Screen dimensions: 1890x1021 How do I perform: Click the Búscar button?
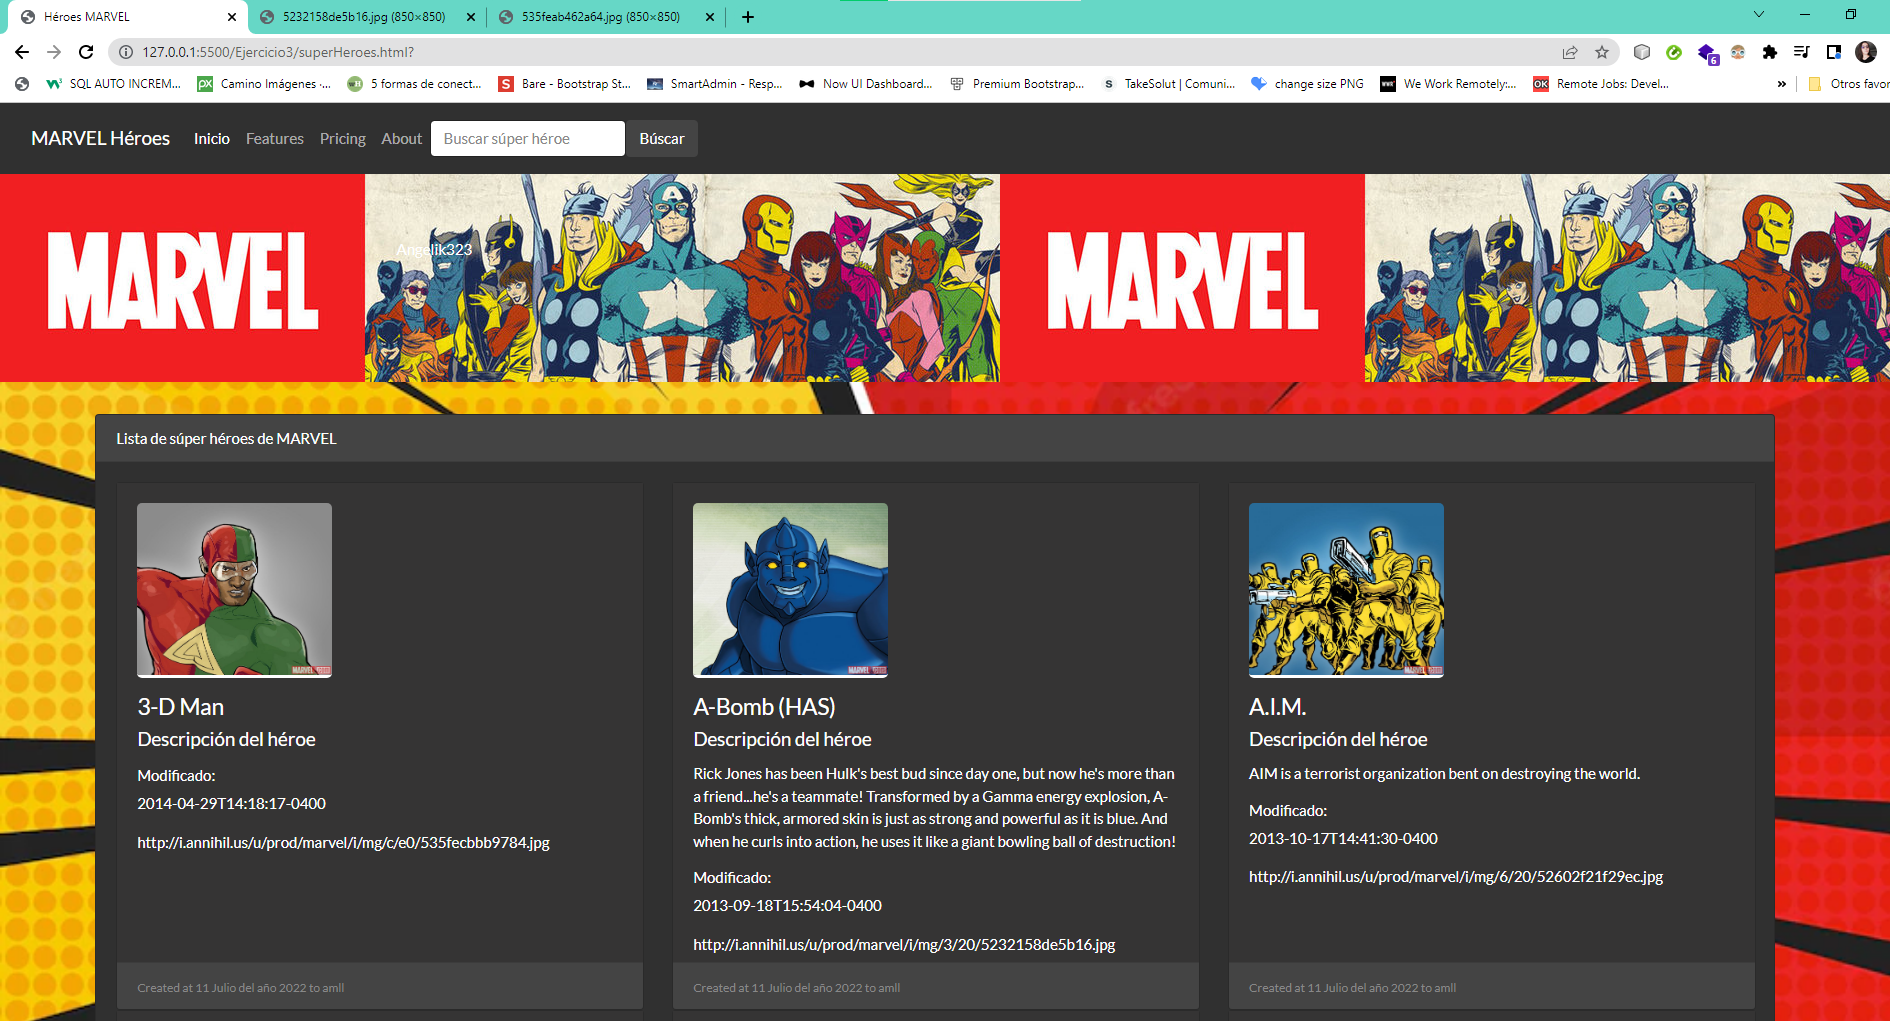coord(662,138)
